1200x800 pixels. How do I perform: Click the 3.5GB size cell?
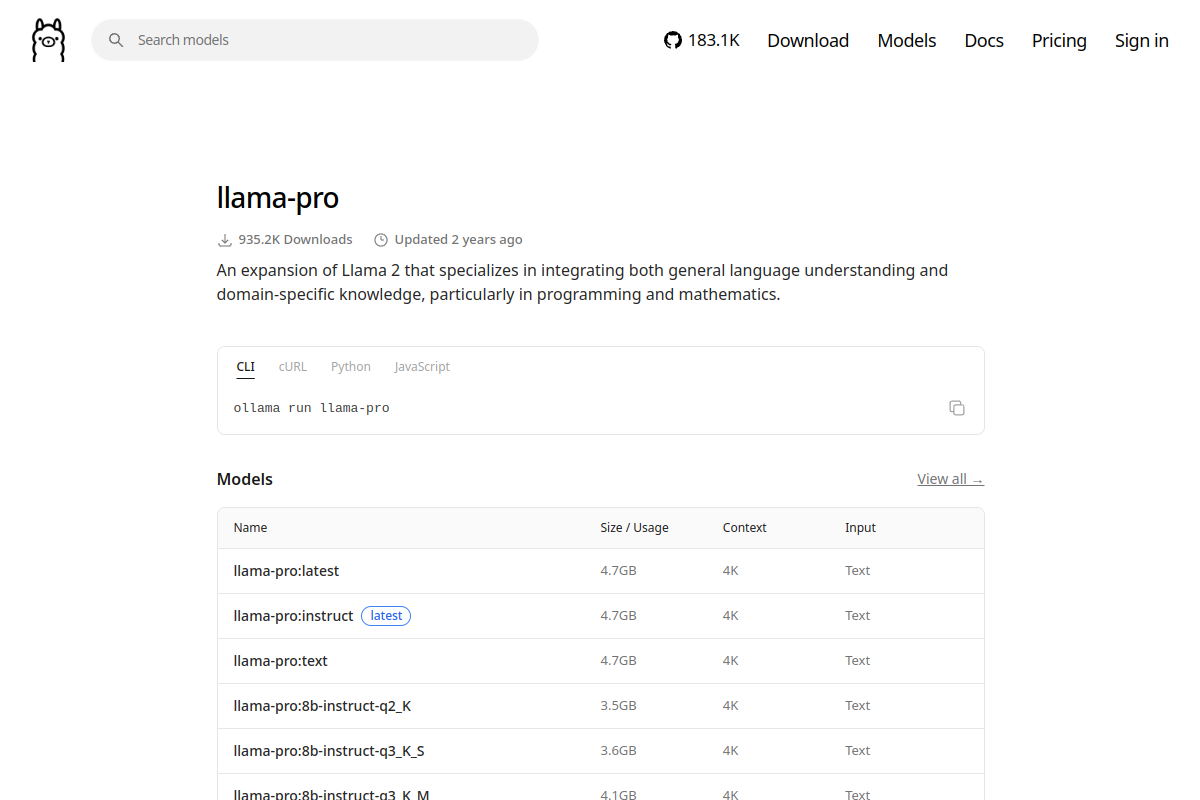618,706
